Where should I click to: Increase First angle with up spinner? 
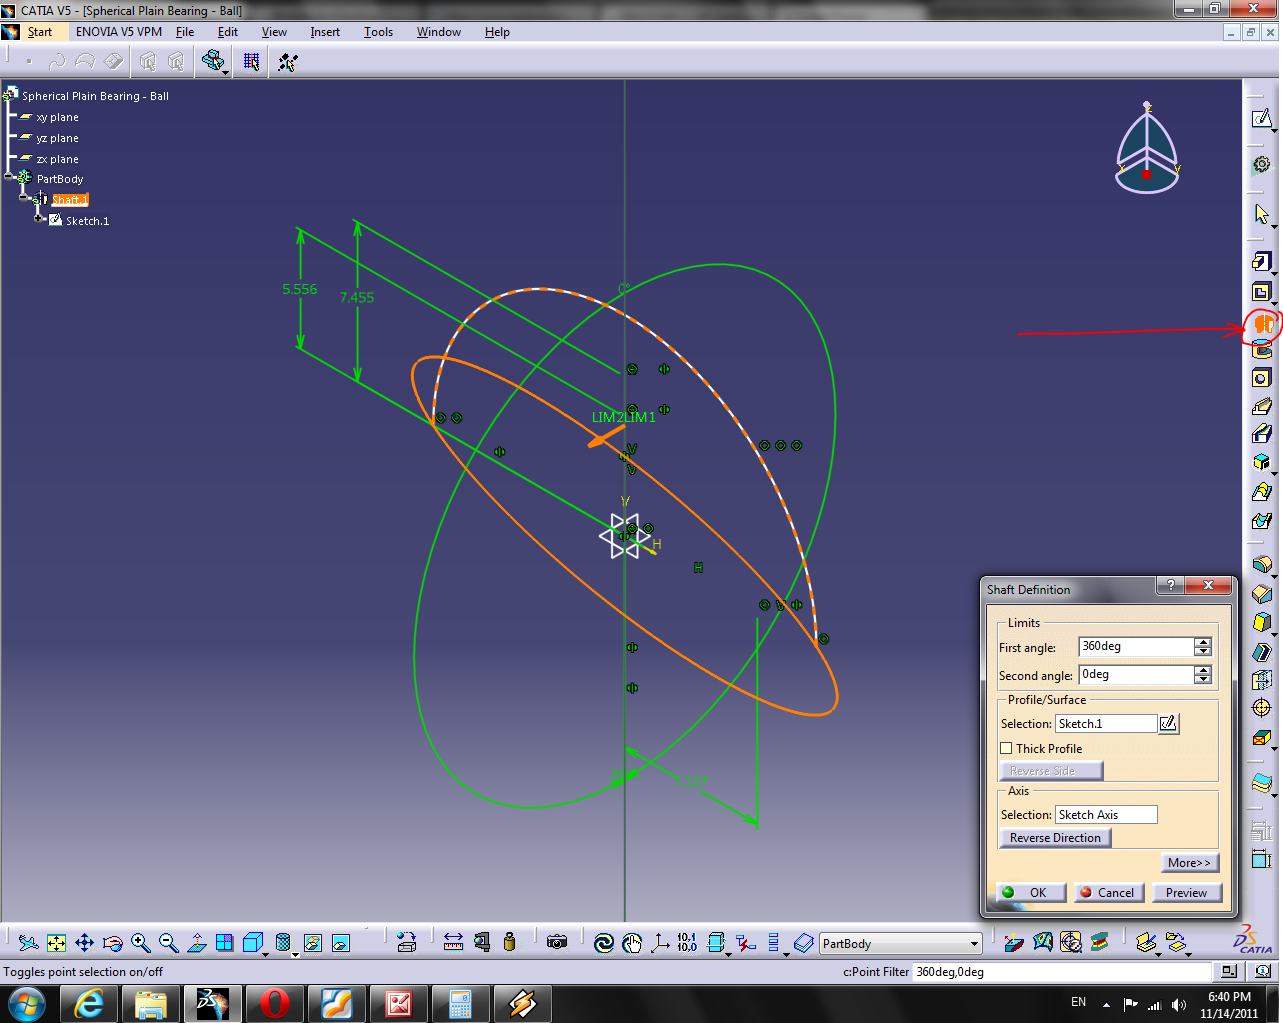point(1203,642)
